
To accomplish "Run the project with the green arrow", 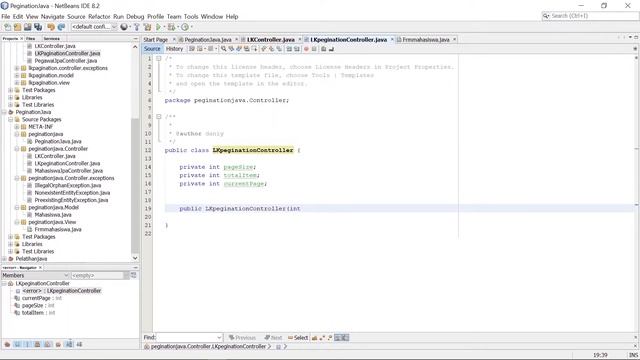I will point(158,27).
